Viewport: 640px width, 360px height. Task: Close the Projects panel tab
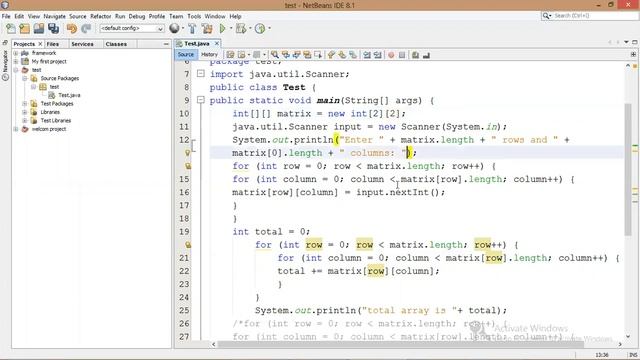click(40, 44)
